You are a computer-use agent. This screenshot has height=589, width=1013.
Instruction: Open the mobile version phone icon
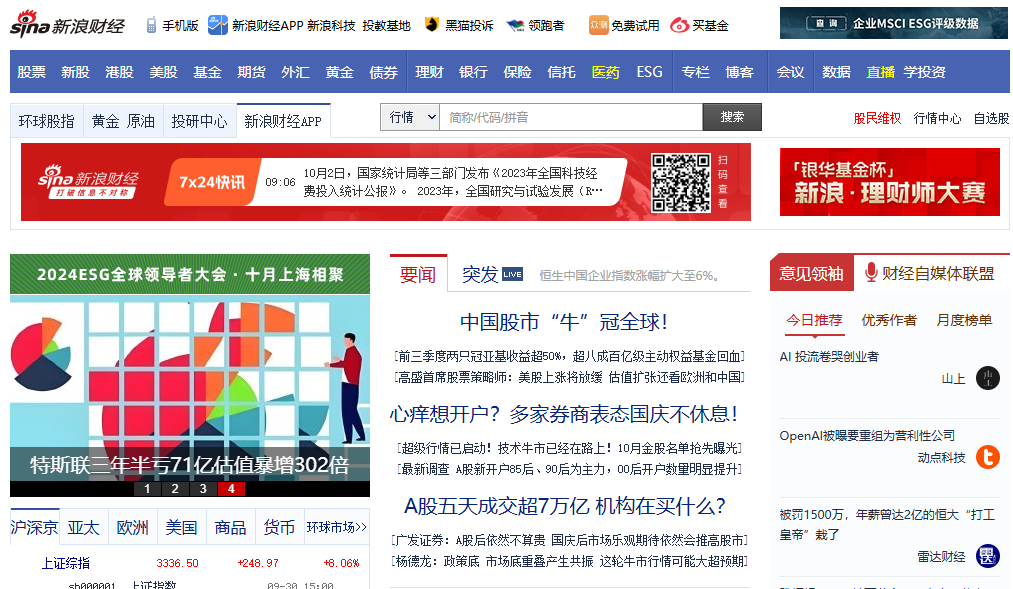151,25
